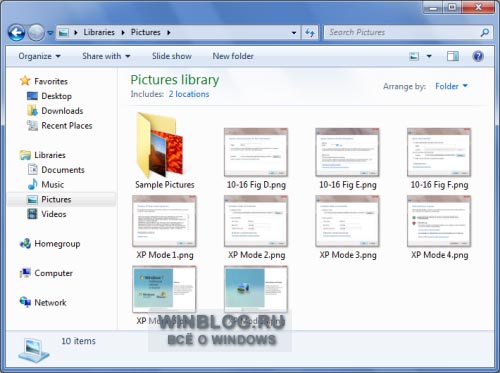Click the 10 items status text
This screenshot has width=500, height=373.
pos(78,341)
